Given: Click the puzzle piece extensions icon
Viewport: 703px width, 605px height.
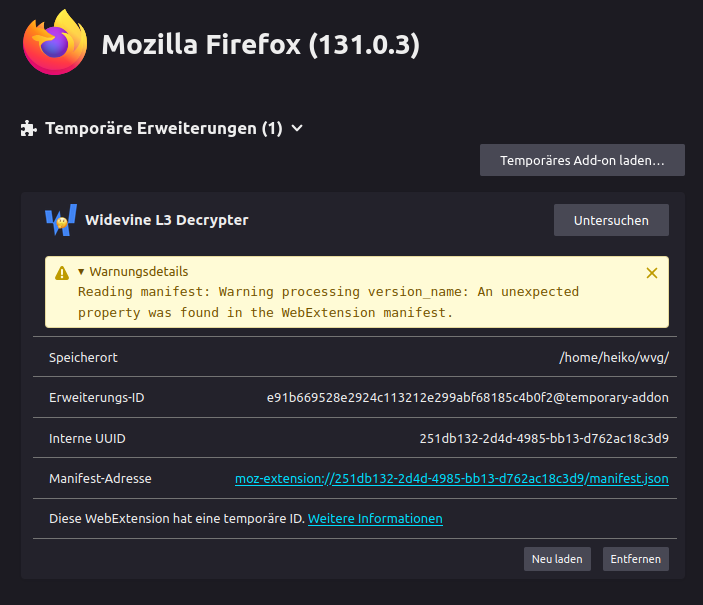Looking at the screenshot, I should pos(29,128).
